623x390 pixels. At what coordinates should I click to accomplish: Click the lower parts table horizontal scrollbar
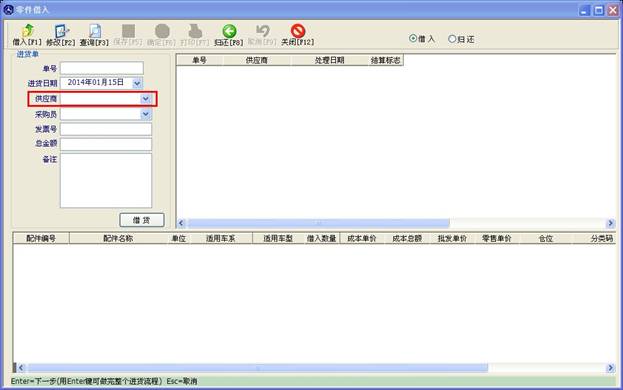316,368
